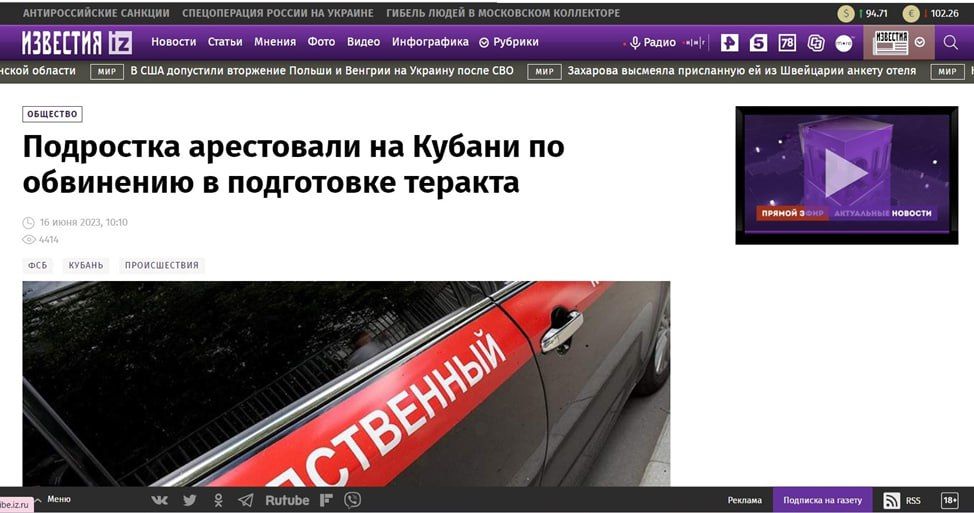
Task: Open the Rutube link in footer bar
Action: coord(287,500)
